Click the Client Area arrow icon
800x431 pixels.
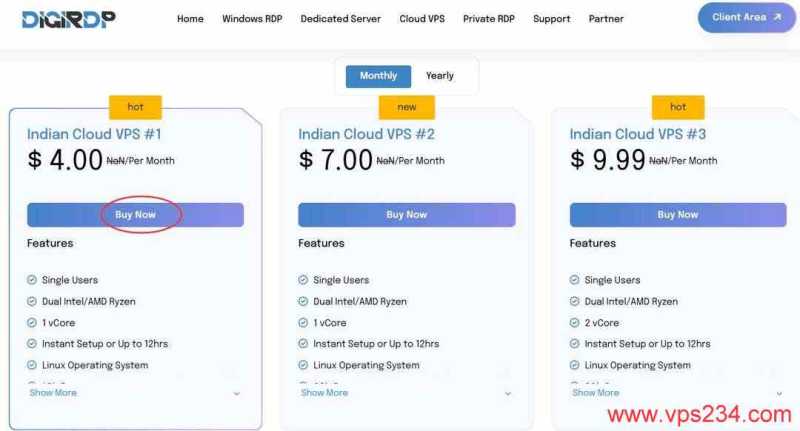pyautogui.click(x=777, y=17)
